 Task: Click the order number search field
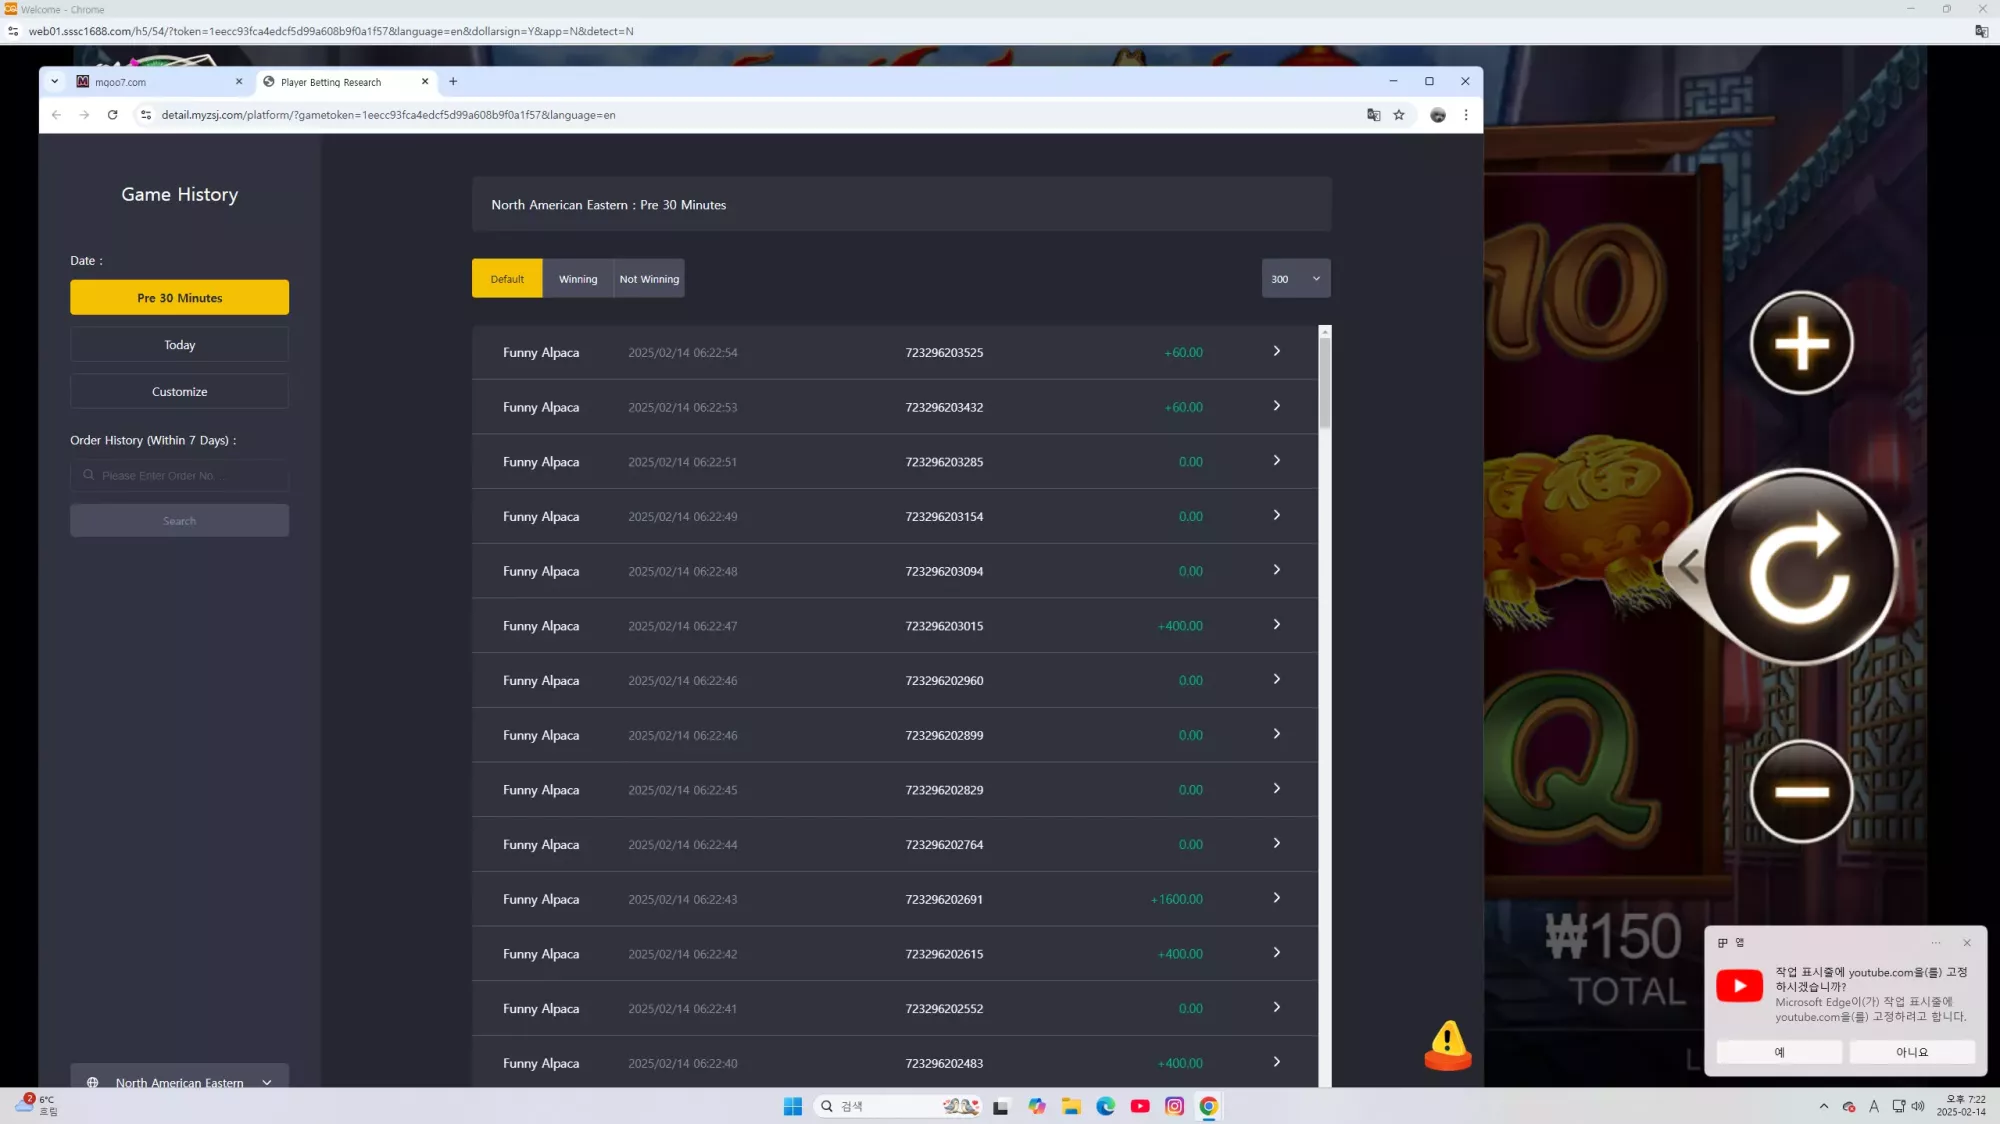click(x=180, y=476)
